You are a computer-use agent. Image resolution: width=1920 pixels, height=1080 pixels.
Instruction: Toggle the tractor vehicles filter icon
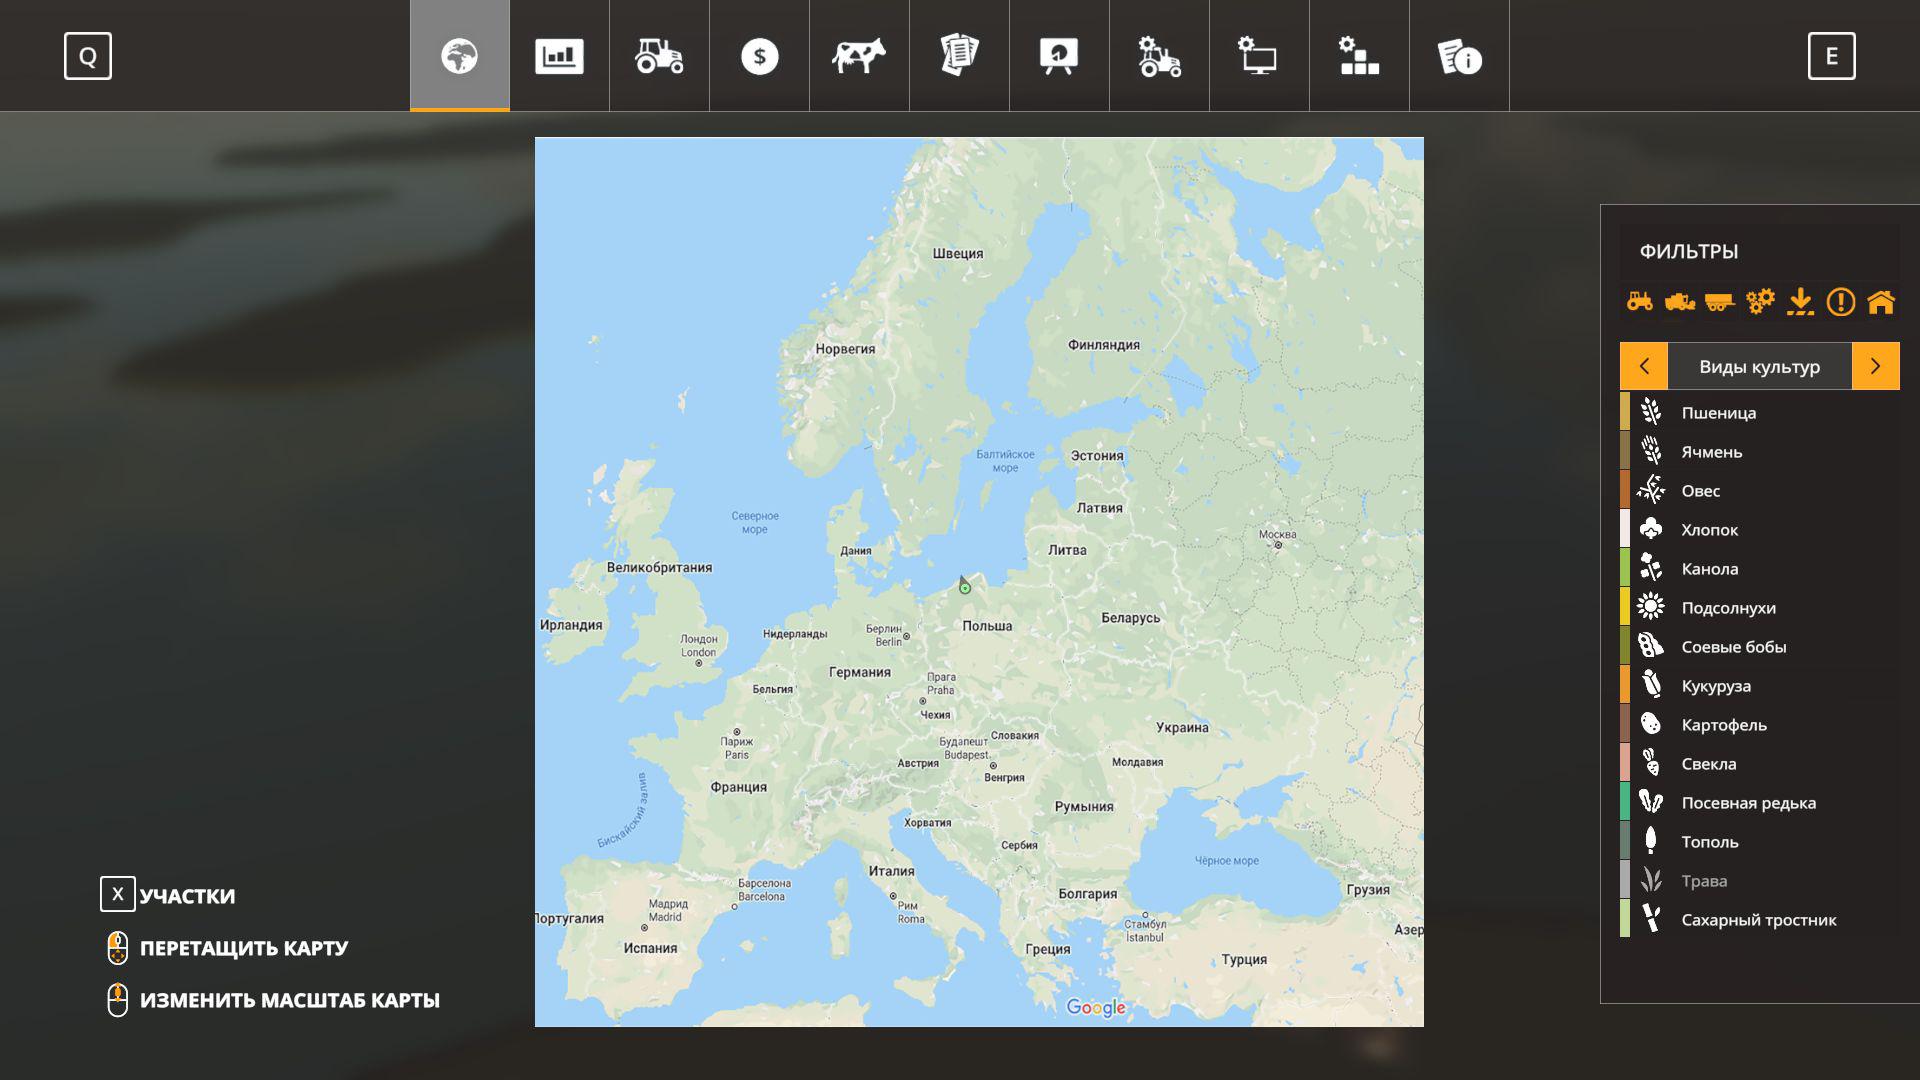[x=1640, y=301]
